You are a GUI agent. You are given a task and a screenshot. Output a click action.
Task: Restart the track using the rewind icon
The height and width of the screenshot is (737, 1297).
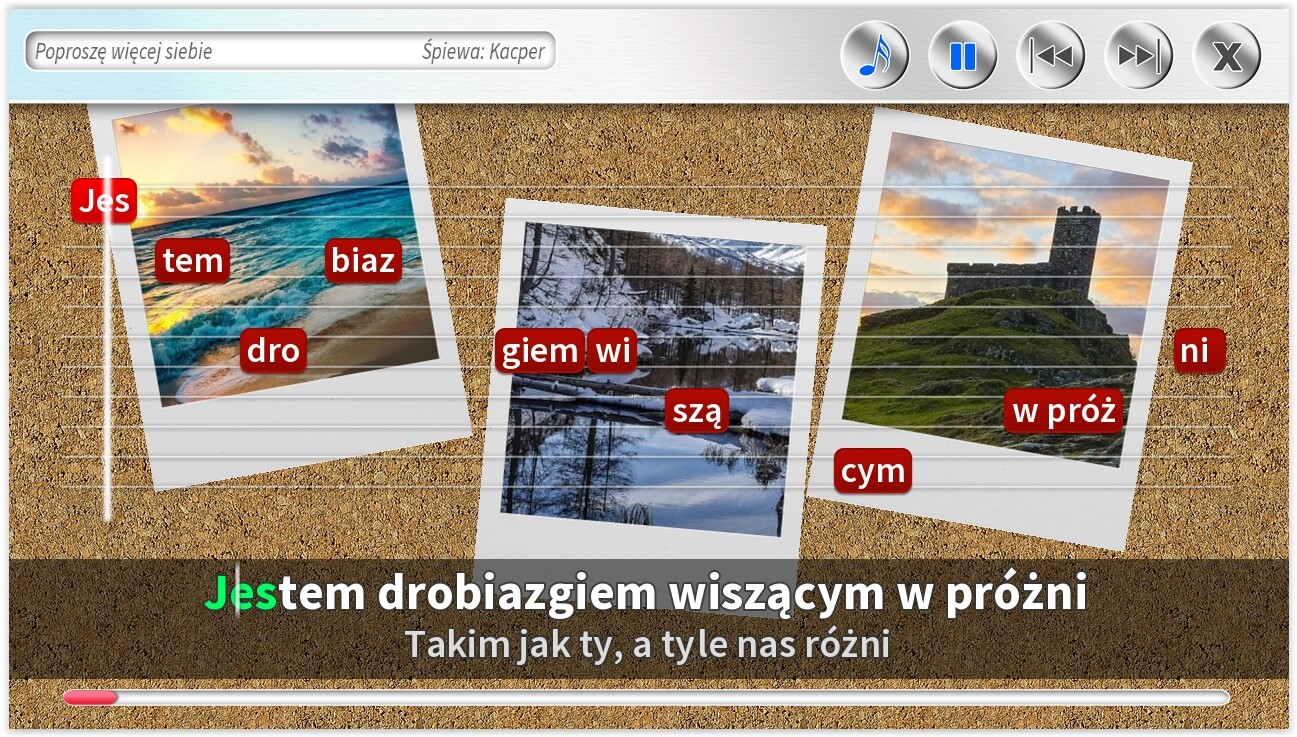point(1049,55)
